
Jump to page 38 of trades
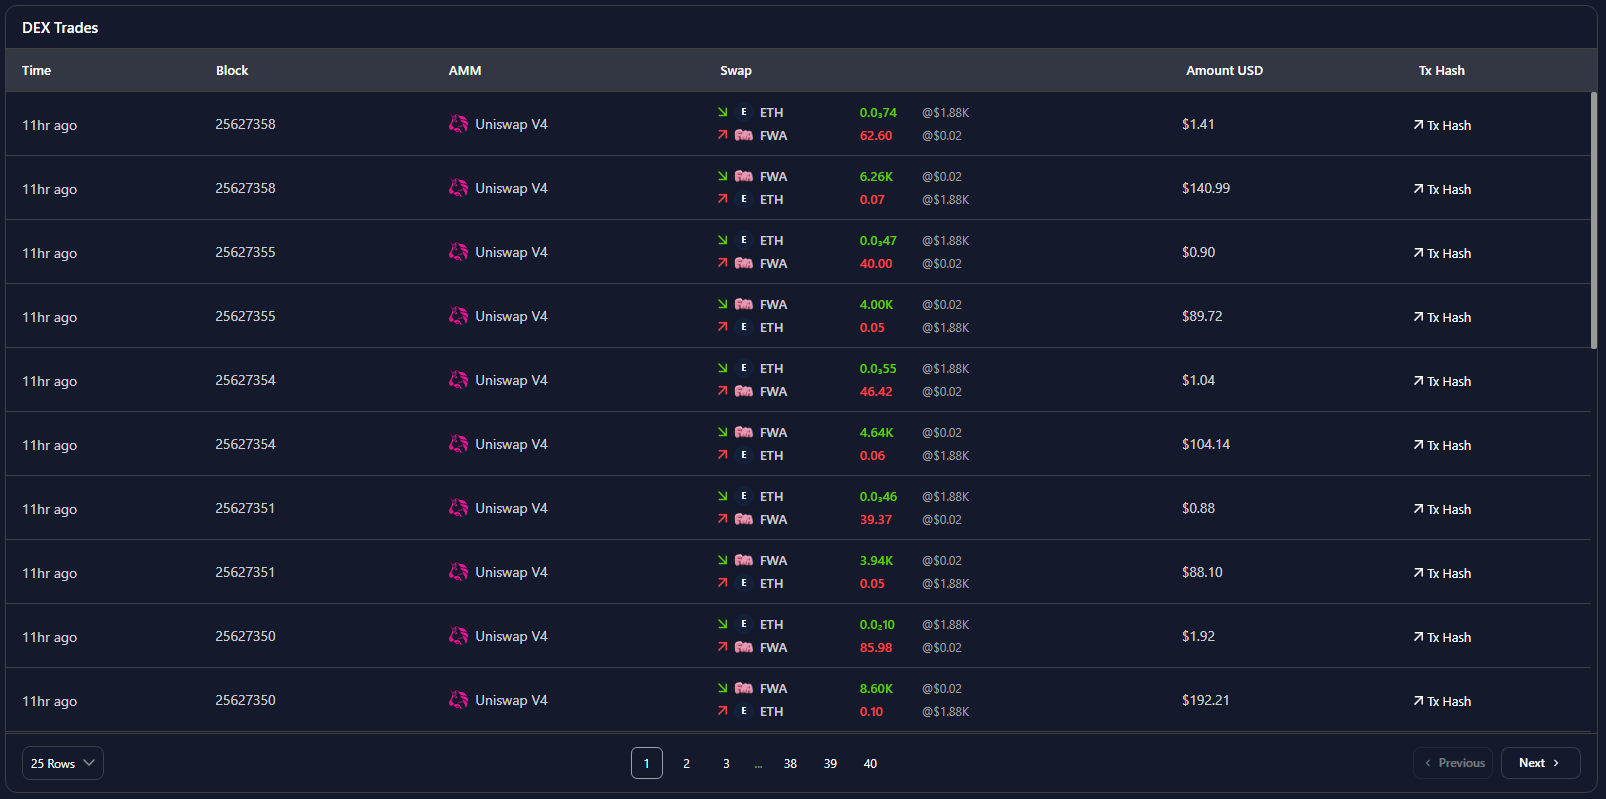(x=791, y=763)
